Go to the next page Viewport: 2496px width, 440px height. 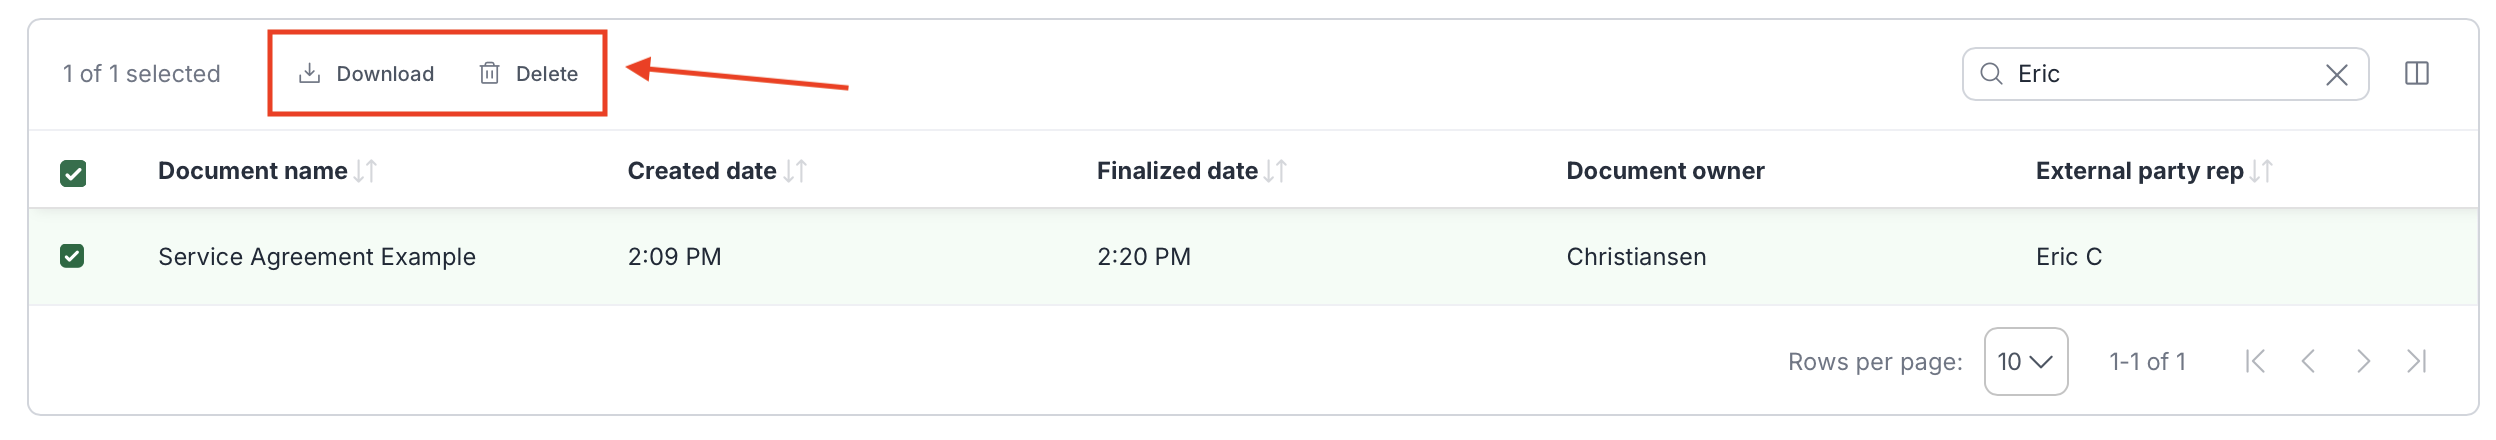coord(2363,361)
